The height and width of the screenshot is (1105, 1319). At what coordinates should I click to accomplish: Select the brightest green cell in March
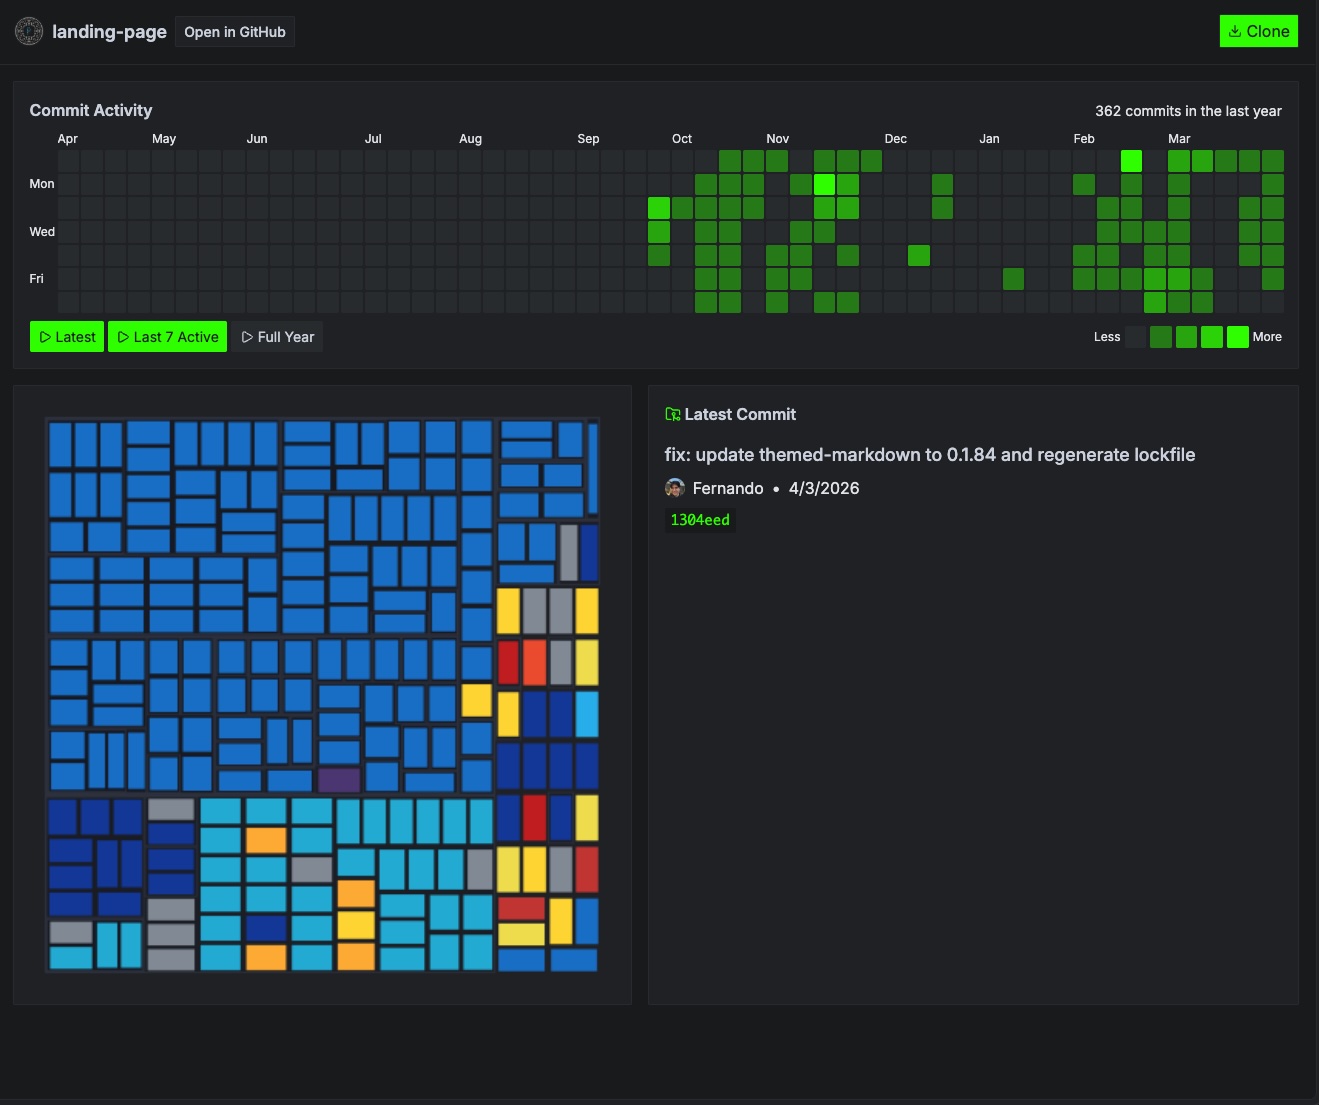tap(1131, 160)
